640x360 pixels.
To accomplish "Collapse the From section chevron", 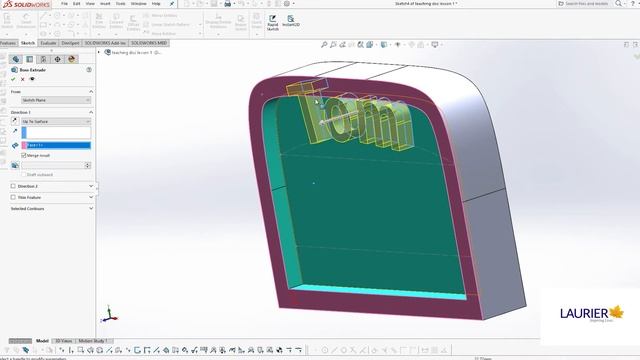I will (91, 91).
